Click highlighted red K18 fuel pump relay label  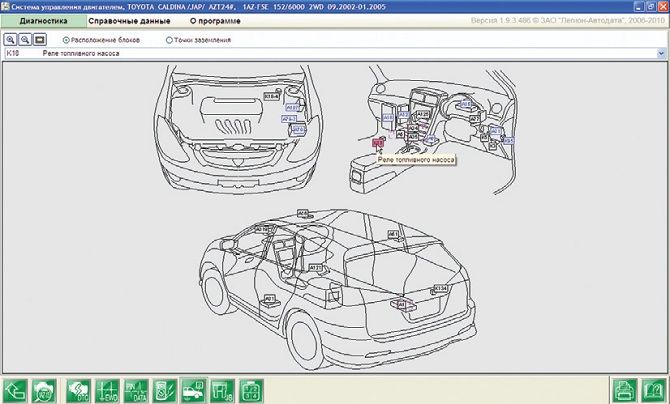click(378, 143)
